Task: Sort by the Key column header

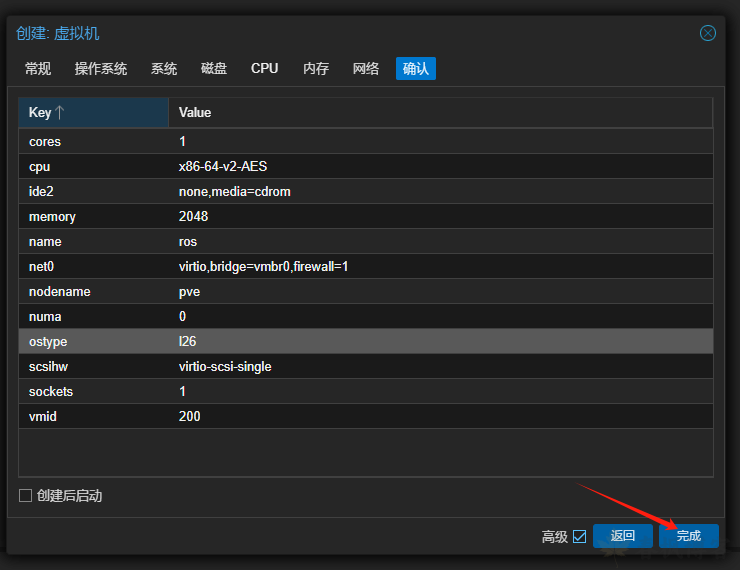Action: pyautogui.click(x=93, y=113)
